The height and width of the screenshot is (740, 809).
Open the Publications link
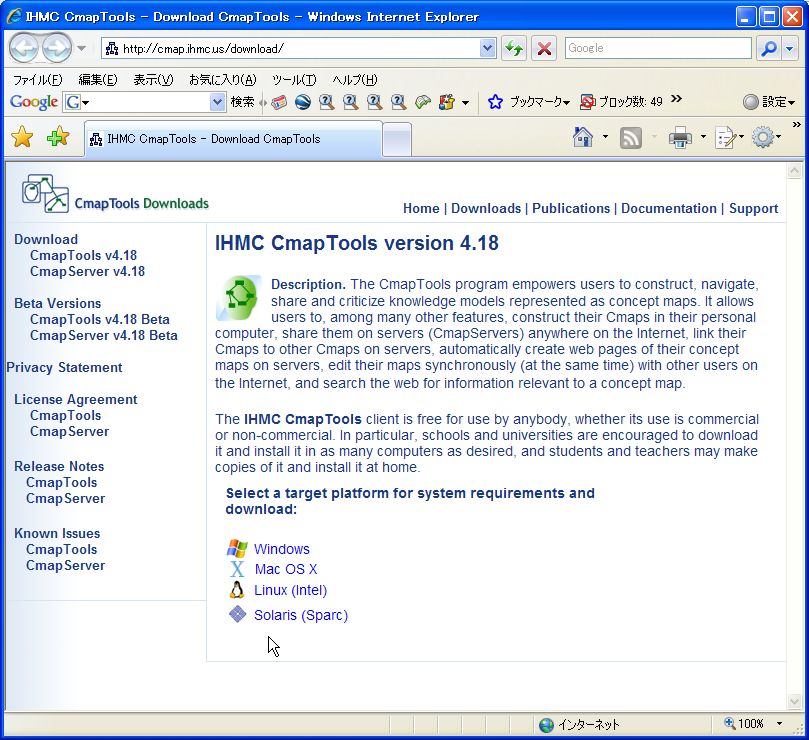[571, 208]
